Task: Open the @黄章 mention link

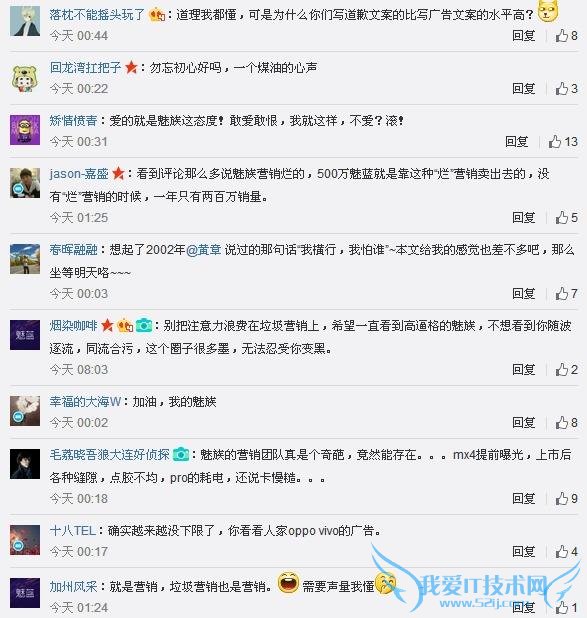Action: [x=203, y=249]
